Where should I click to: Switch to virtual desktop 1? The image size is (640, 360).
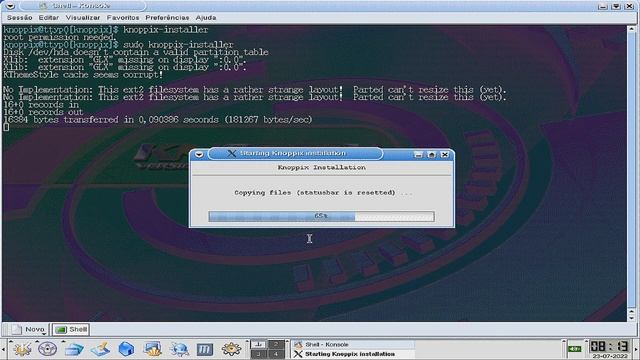(258, 344)
